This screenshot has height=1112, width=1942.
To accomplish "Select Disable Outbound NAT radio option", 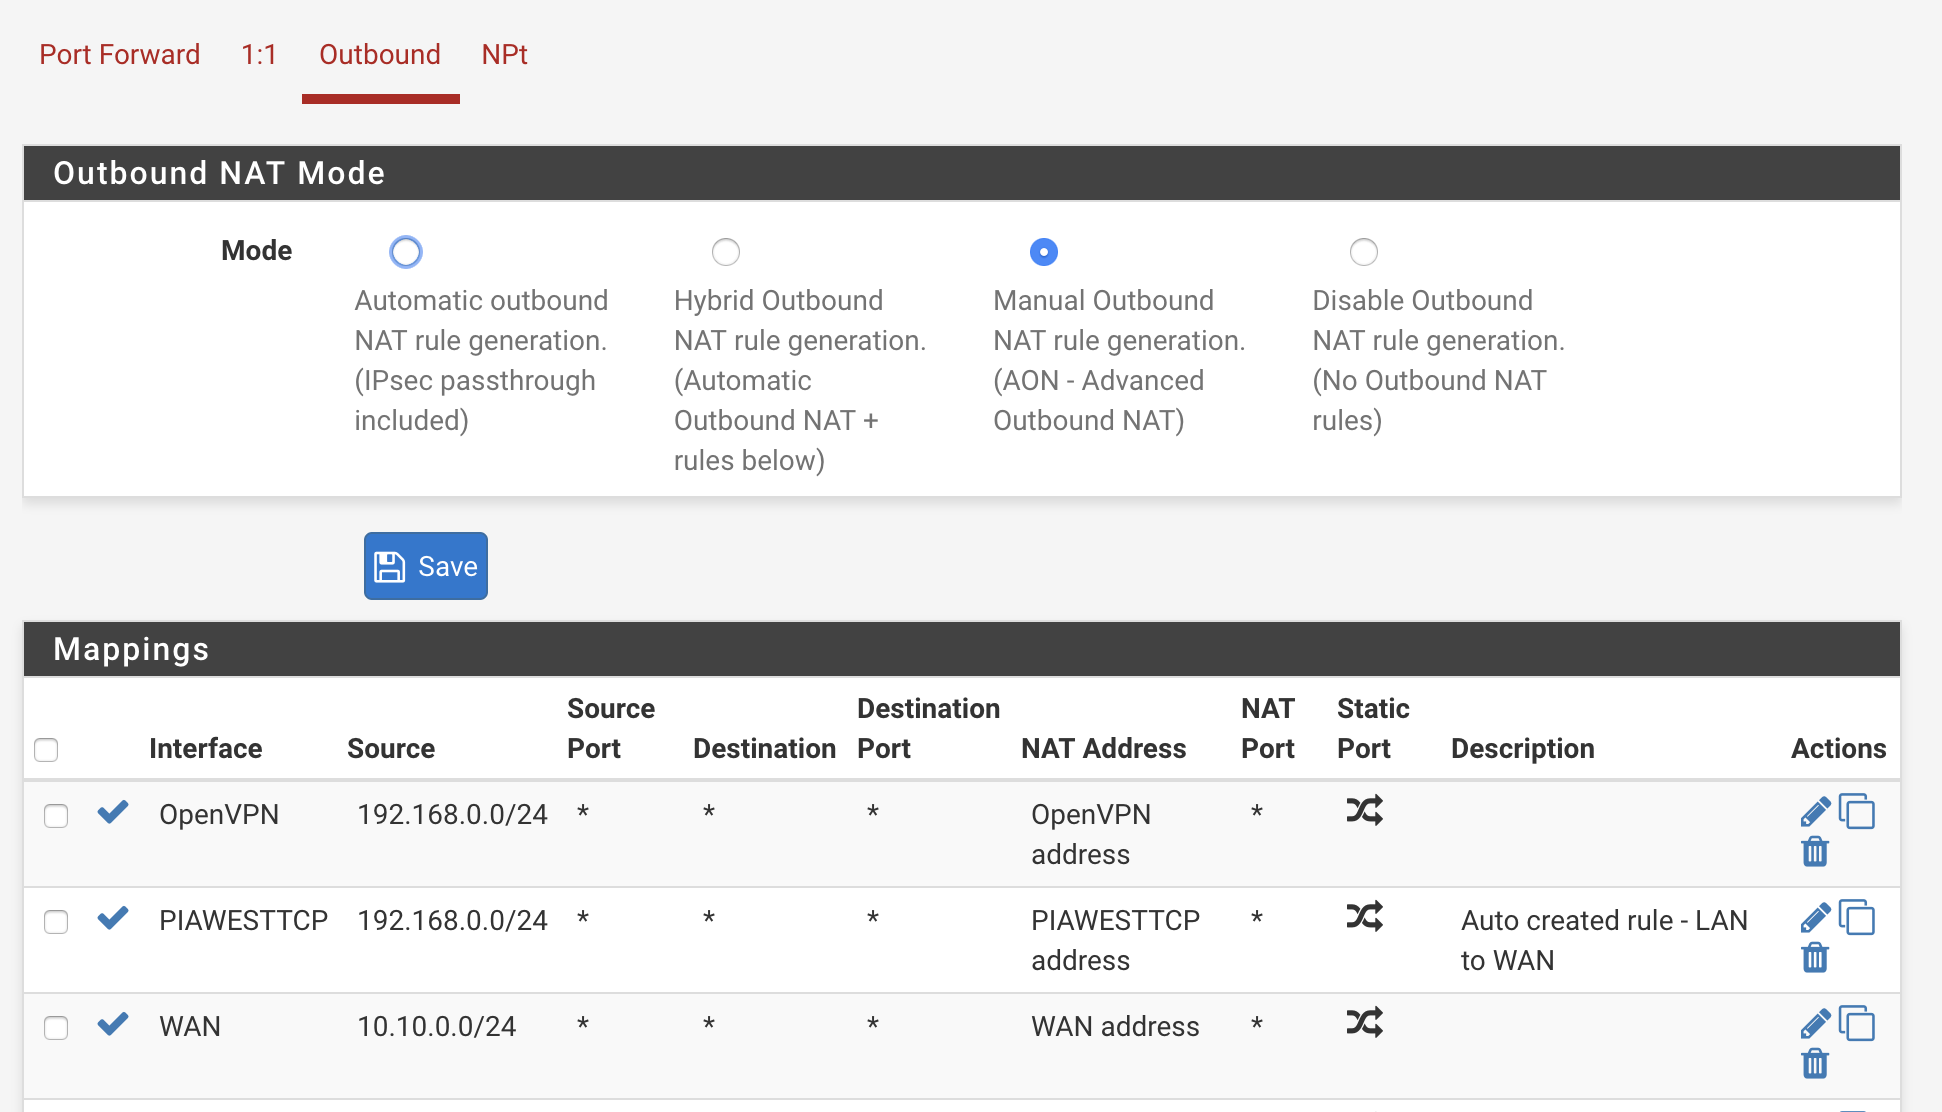I will coord(1364,252).
